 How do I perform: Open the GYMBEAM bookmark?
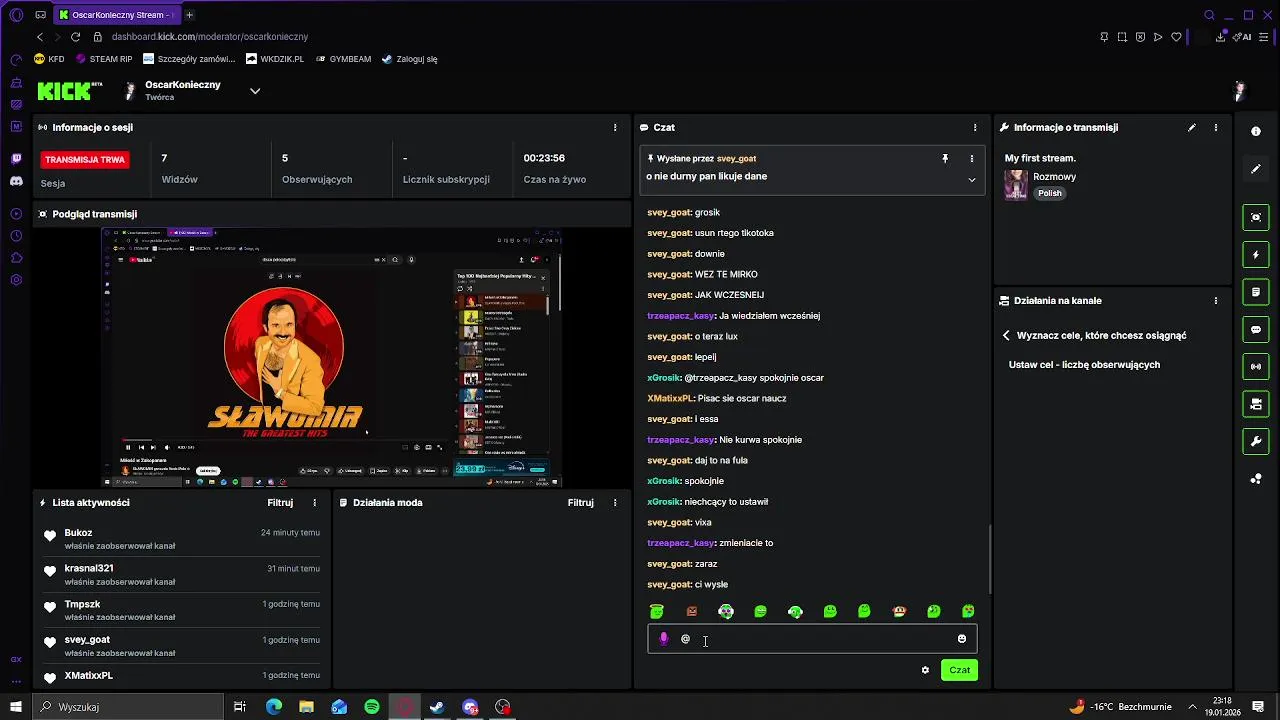tap(343, 59)
